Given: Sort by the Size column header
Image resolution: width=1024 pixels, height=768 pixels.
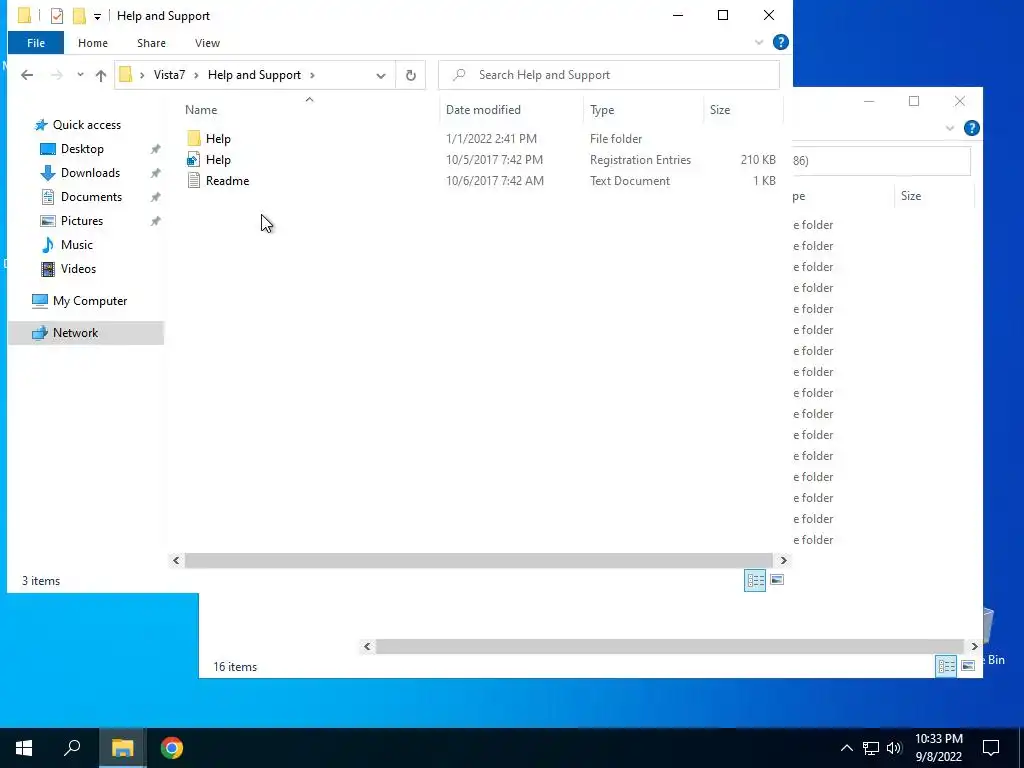Looking at the screenshot, I should (720, 110).
